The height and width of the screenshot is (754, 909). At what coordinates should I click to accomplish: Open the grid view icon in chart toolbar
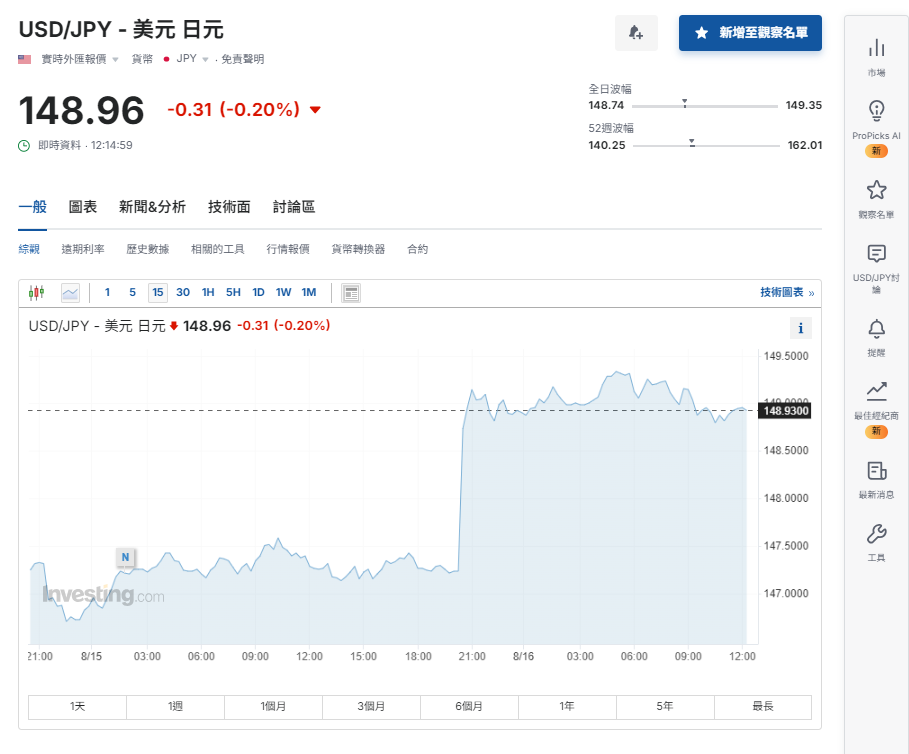pos(350,292)
